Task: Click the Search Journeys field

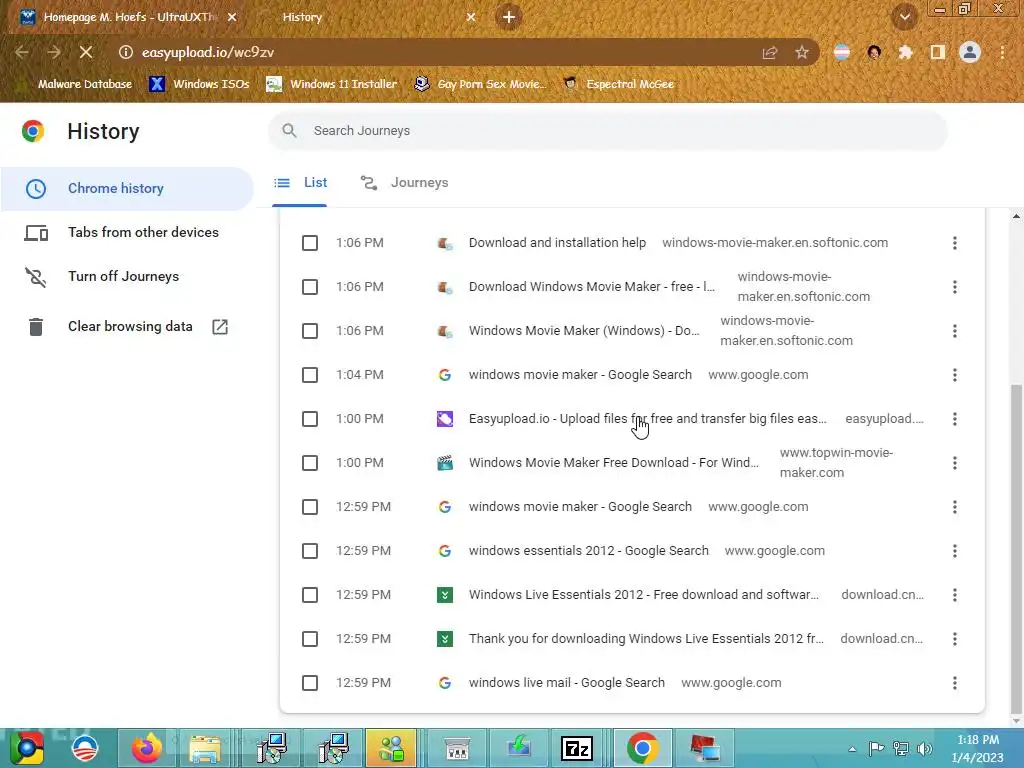Action: (607, 131)
